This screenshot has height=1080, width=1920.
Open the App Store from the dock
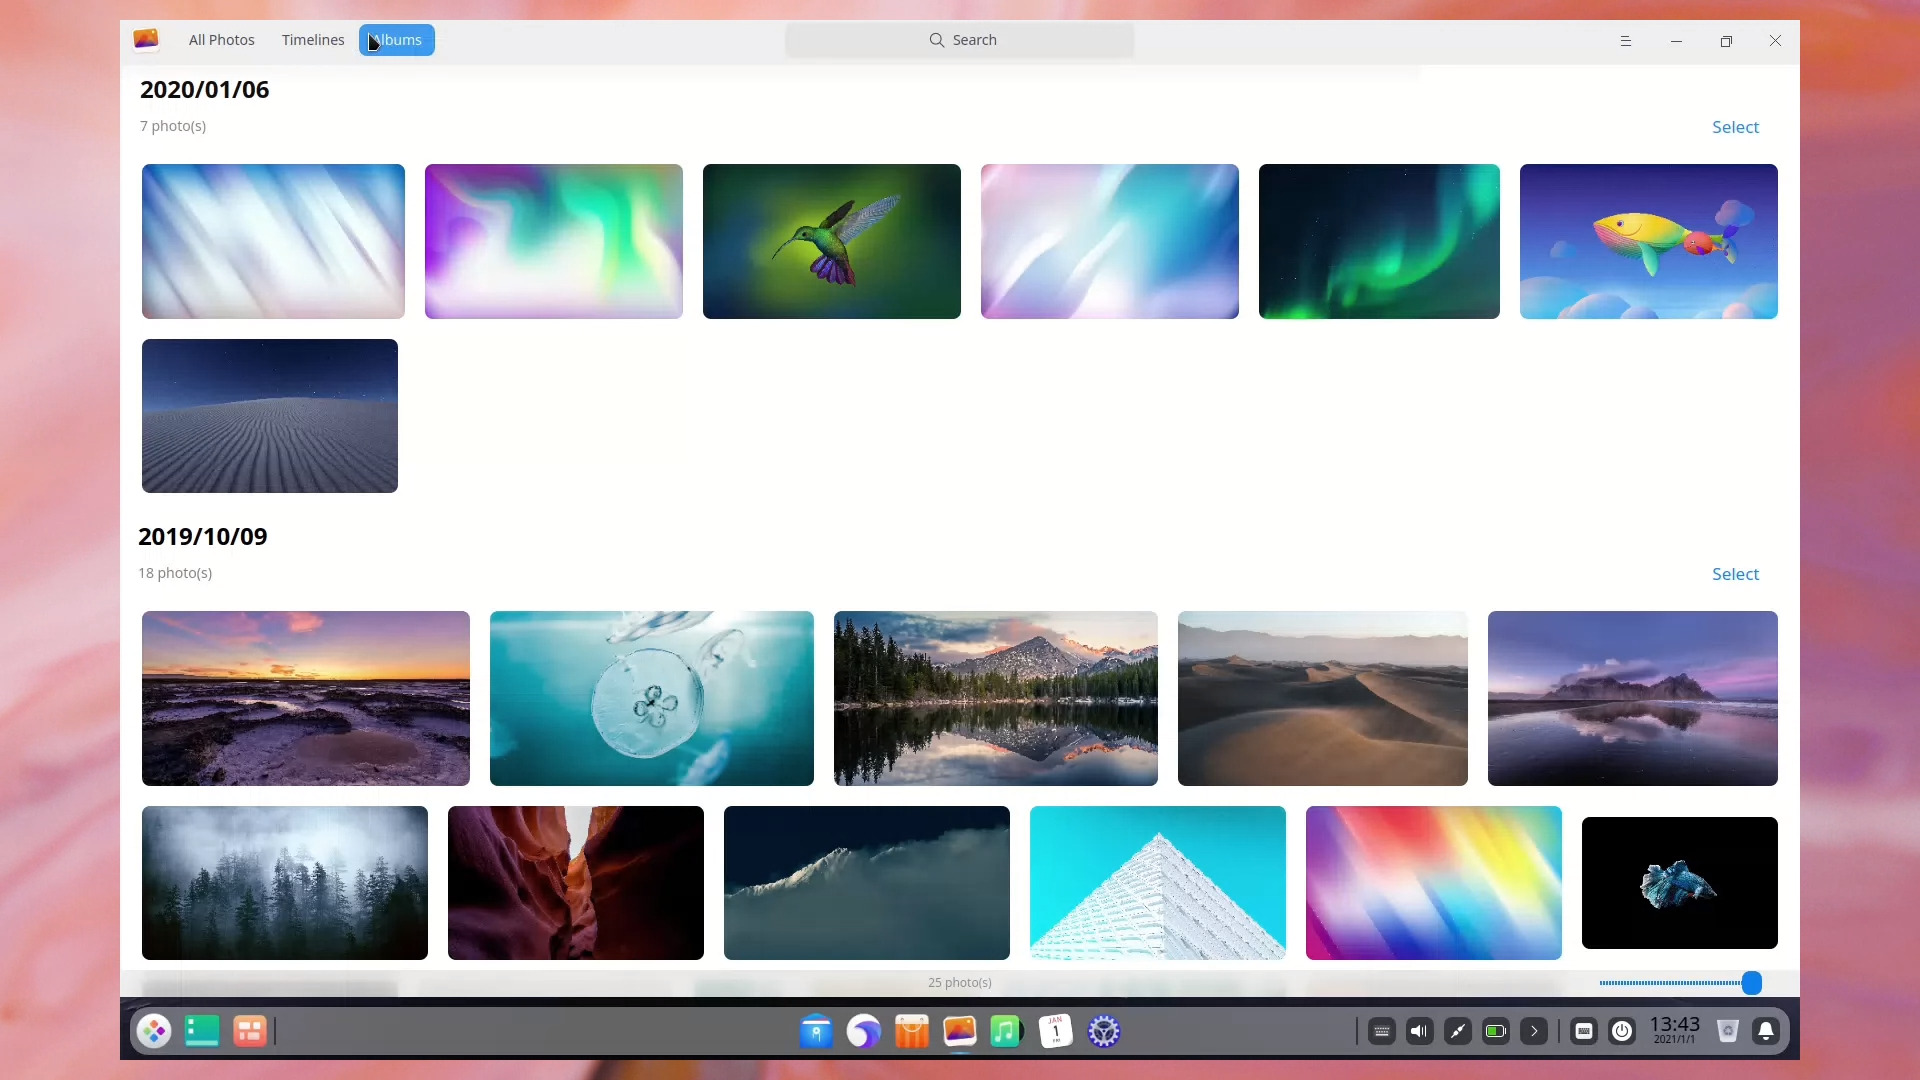(x=912, y=1031)
